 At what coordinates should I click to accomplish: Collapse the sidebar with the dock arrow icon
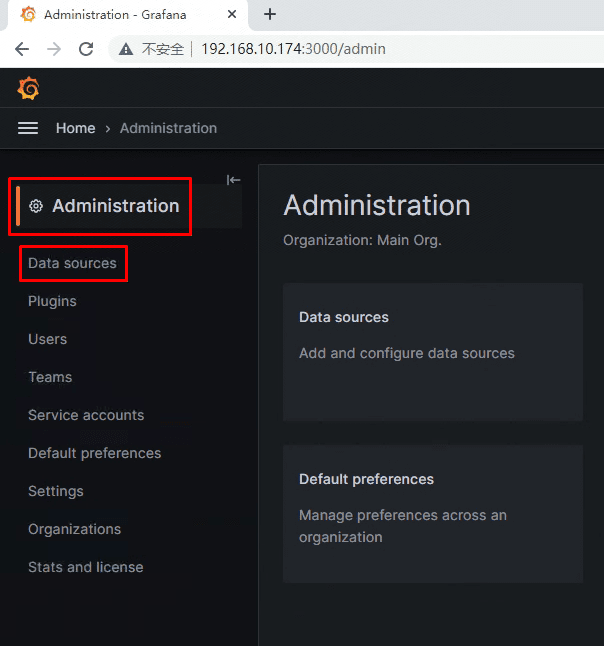pyautogui.click(x=233, y=180)
